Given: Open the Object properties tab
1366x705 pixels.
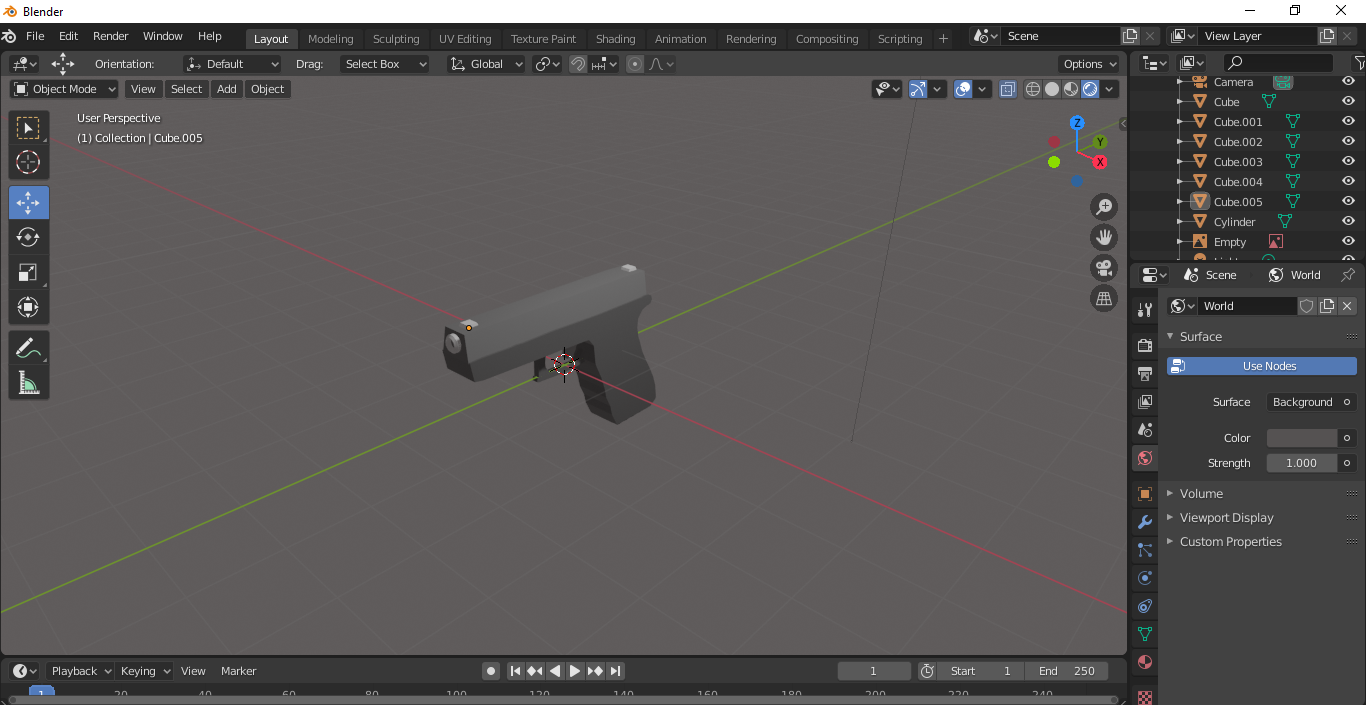Looking at the screenshot, I should coord(1145,494).
